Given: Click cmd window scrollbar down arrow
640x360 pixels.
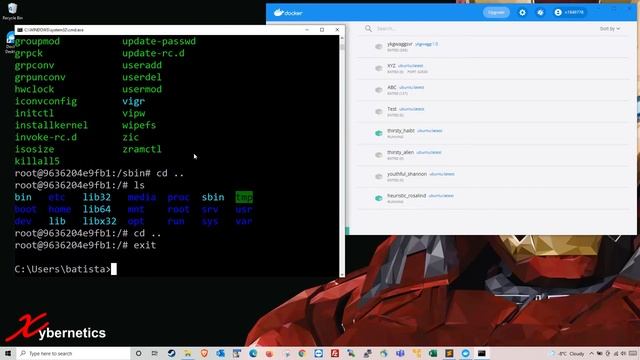Looking at the screenshot, I should tap(342, 274).
